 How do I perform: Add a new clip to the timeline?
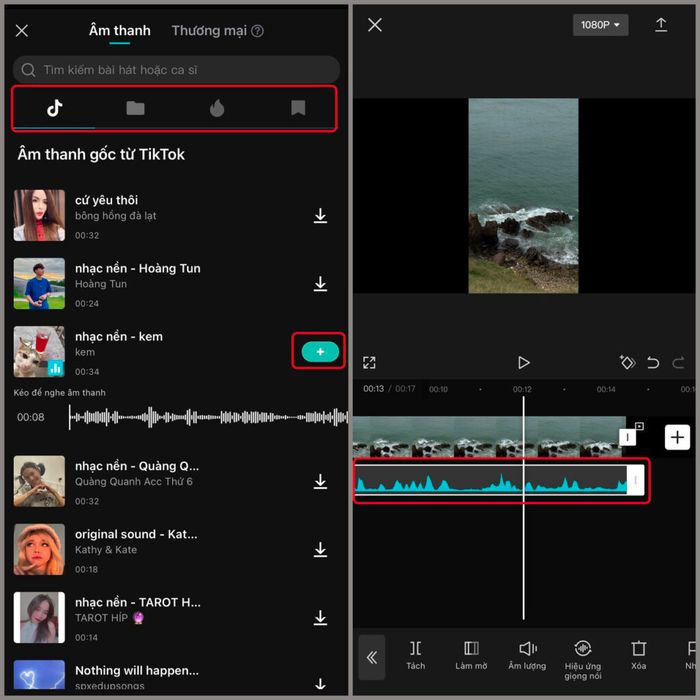(677, 437)
